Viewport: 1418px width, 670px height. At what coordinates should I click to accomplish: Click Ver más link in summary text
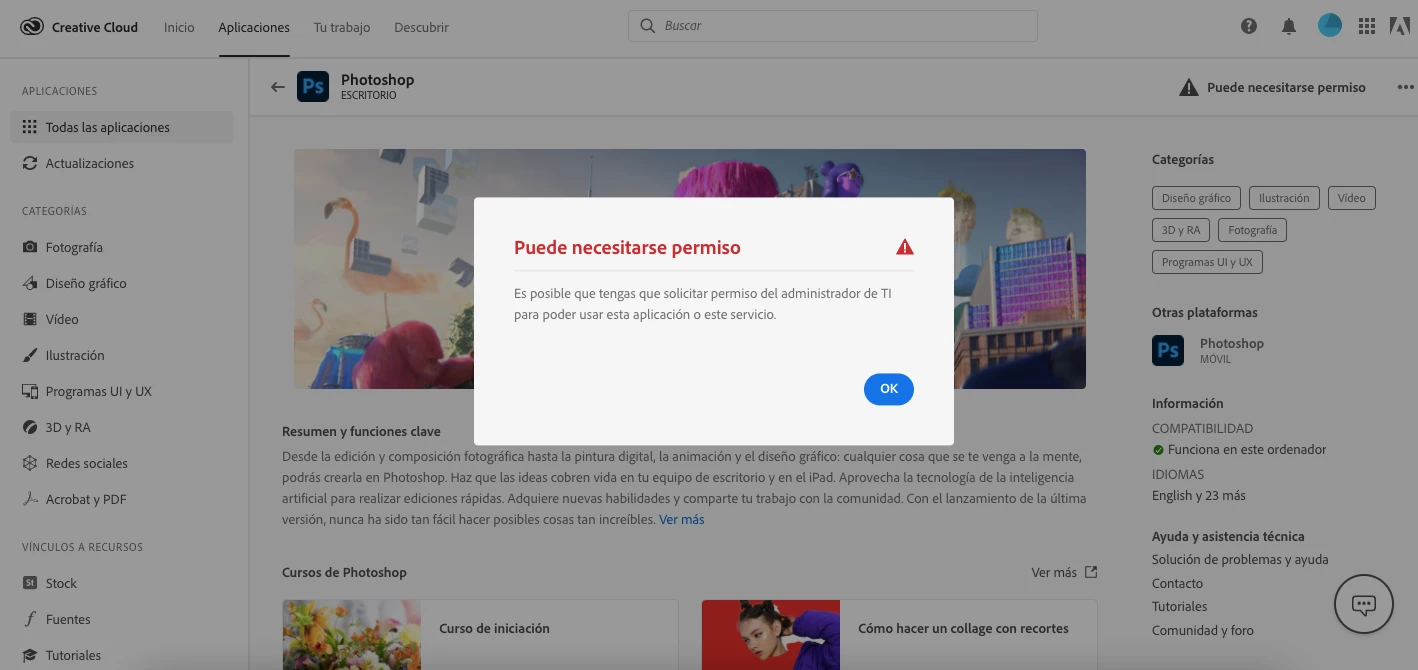tap(682, 520)
